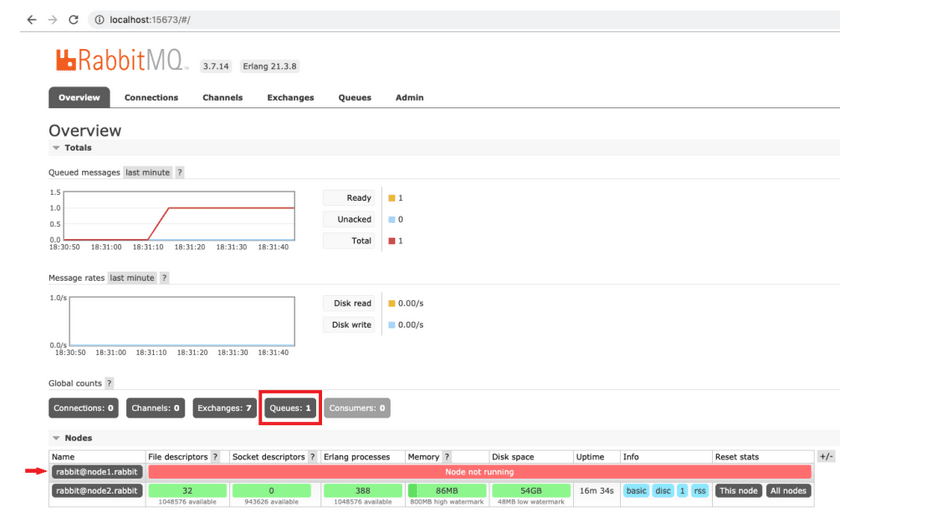Open the Exchanges tab
937x526 pixels.
290,97
